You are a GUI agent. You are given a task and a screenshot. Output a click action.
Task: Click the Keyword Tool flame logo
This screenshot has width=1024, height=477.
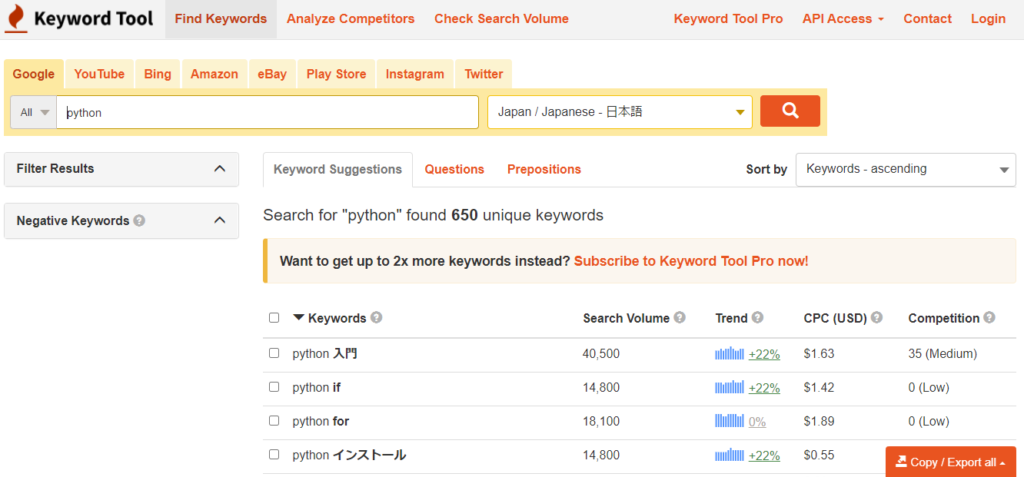tap(16, 19)
